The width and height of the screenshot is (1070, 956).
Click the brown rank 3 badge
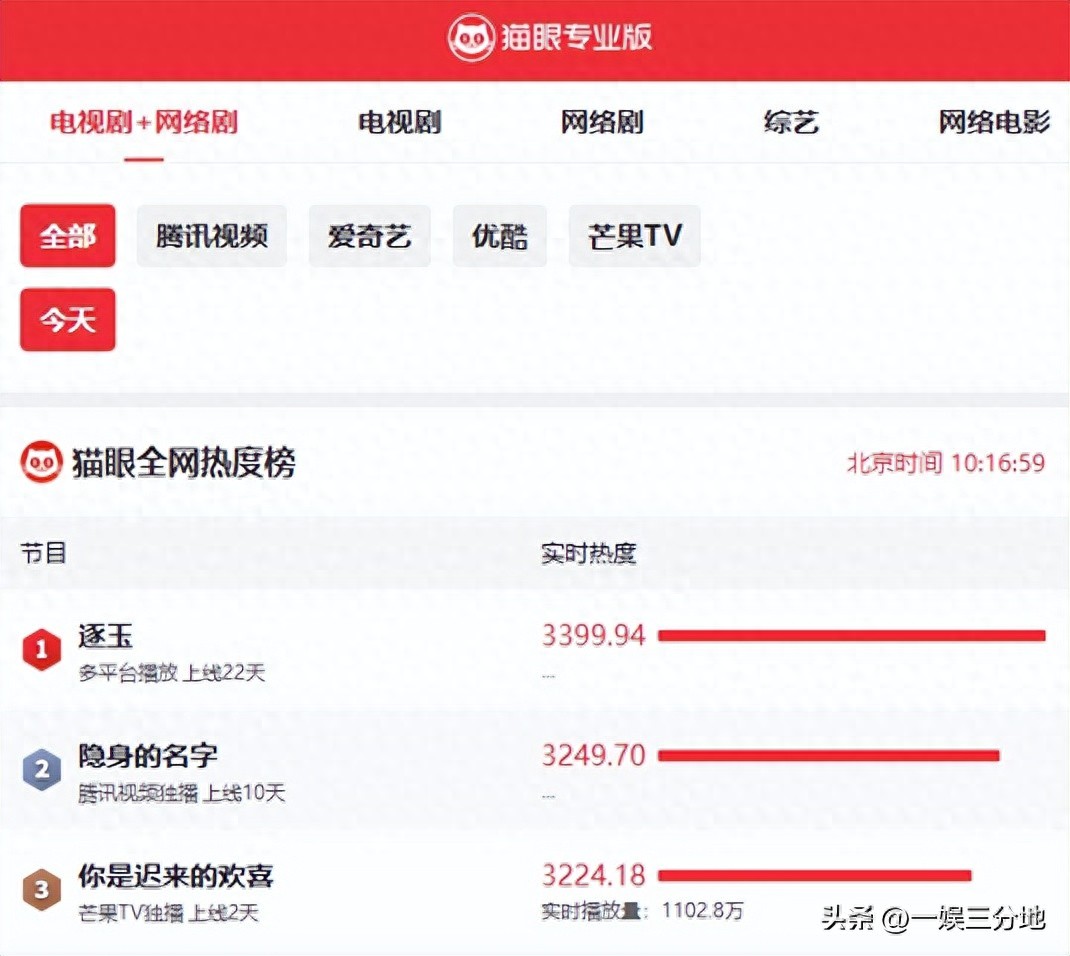(41, 890)
